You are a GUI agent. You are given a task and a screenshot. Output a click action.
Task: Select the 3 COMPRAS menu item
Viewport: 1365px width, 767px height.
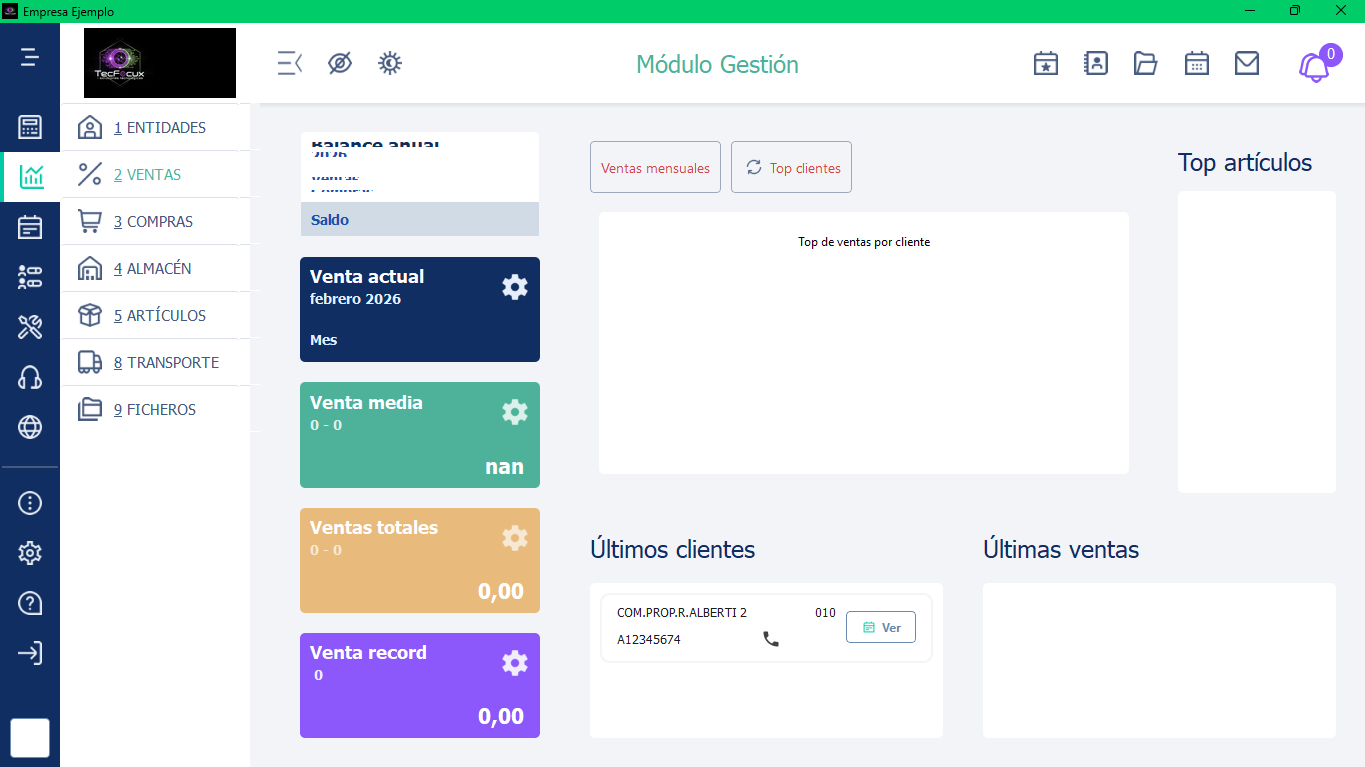coord(154,222)
